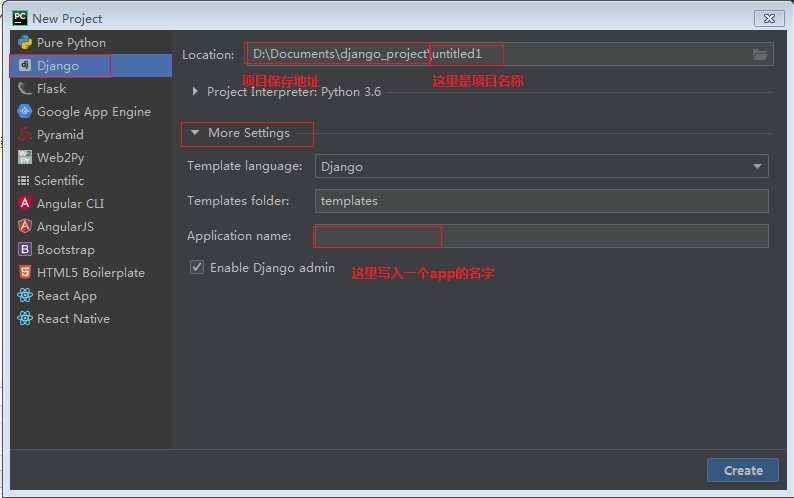Click the Bootstrap B icon
This screenshot has width=794, height=498.
(24, 249)
